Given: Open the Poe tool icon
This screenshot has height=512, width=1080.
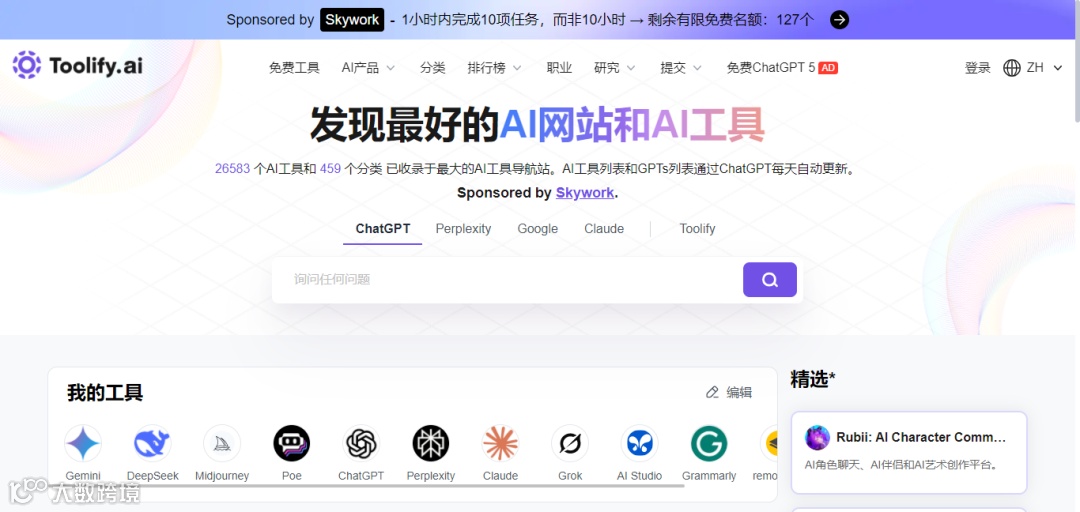Looking at the screenshot, I should coord(291,443).
